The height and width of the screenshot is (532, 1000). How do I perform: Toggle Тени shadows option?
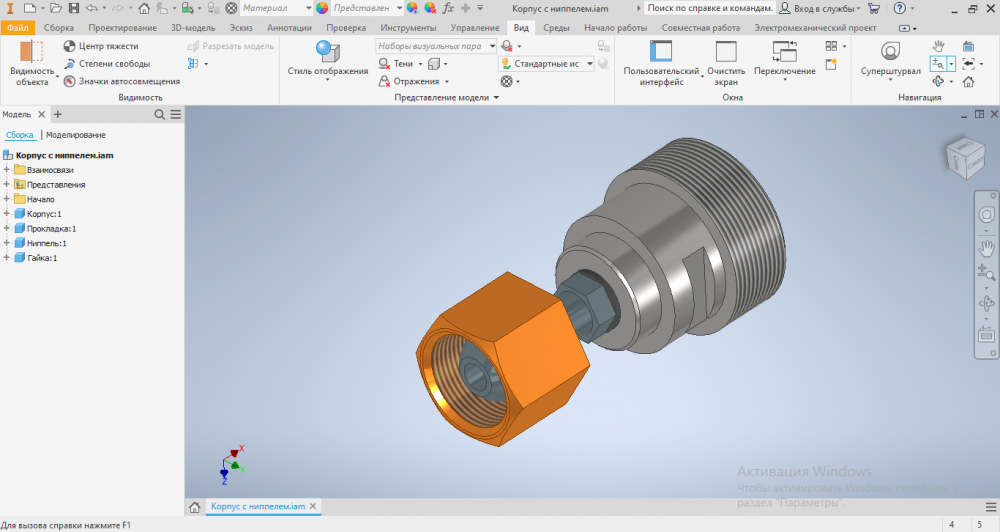(x=397, y=64)
